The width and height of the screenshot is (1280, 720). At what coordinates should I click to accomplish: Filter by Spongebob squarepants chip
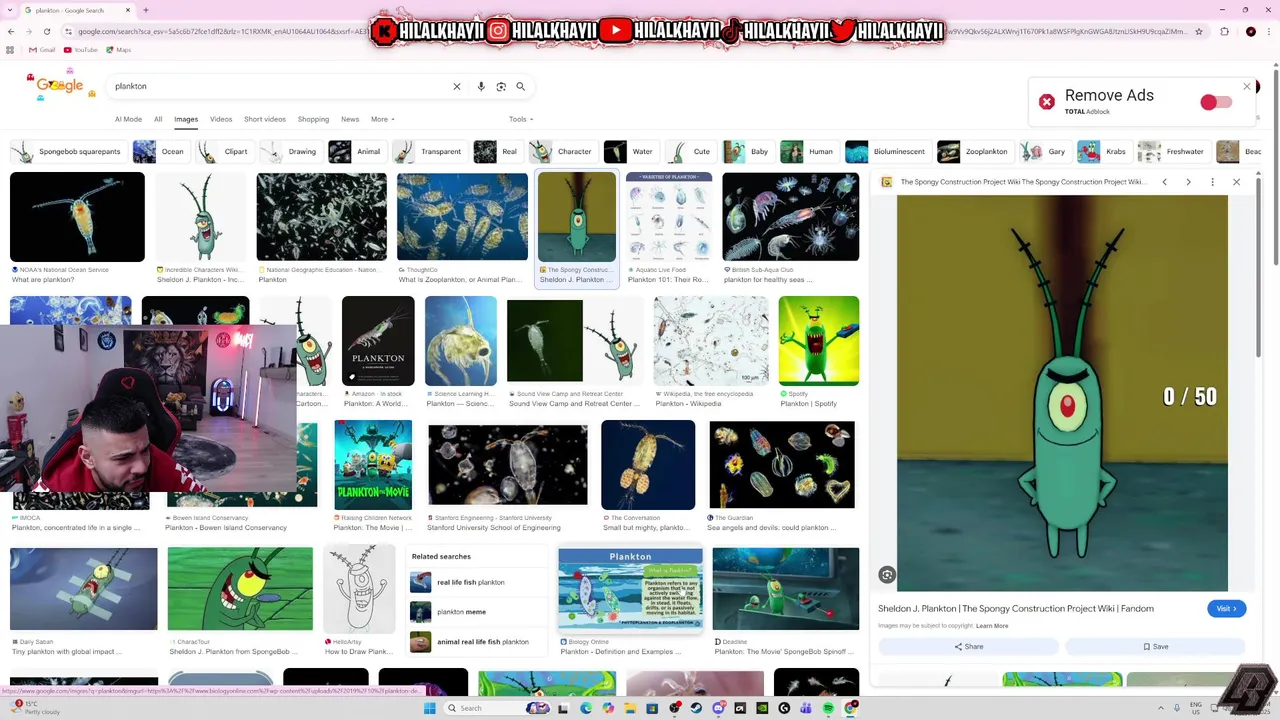[67, 152]
